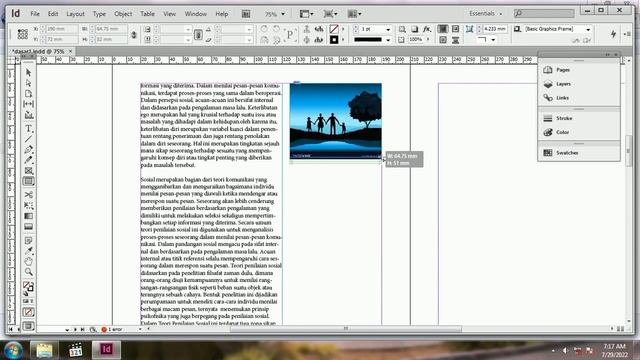
Task: Select the Gap tool
Action: (x=28, y=104)
